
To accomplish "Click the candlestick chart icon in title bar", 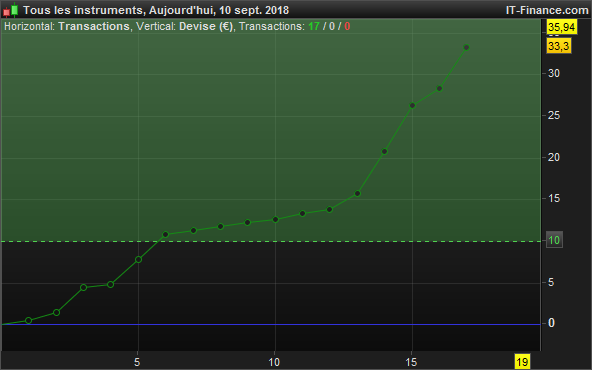I will (x=11, y=10).
